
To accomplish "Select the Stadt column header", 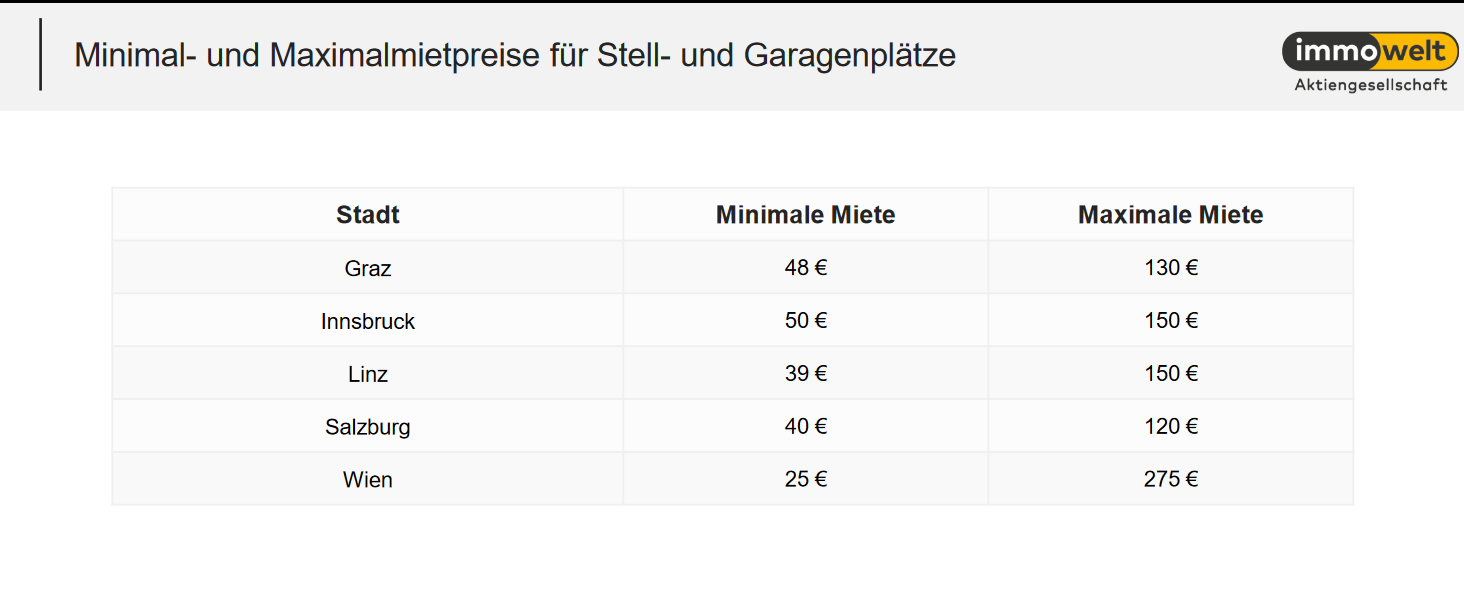I will coord(368,214).
